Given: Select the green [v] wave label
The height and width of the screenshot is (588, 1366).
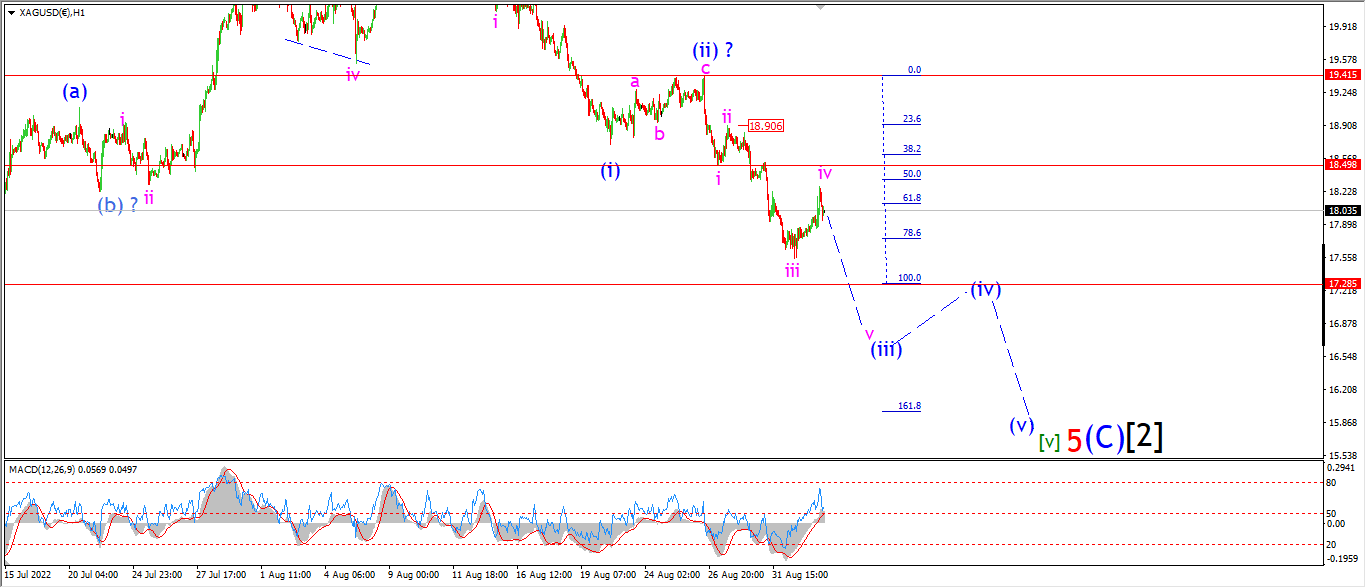Looking at the screenshot, I should click(1048, 440).
